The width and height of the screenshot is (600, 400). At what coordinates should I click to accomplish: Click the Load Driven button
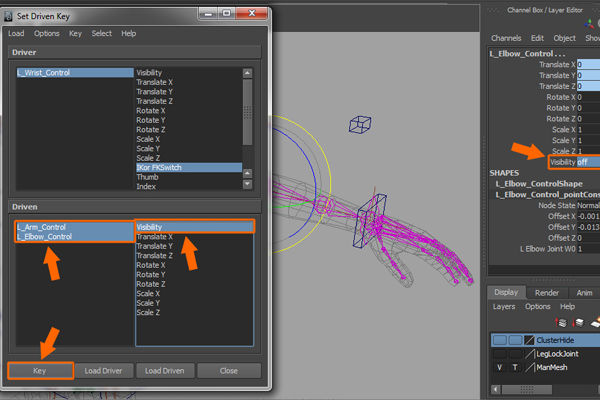pos(165,371)
